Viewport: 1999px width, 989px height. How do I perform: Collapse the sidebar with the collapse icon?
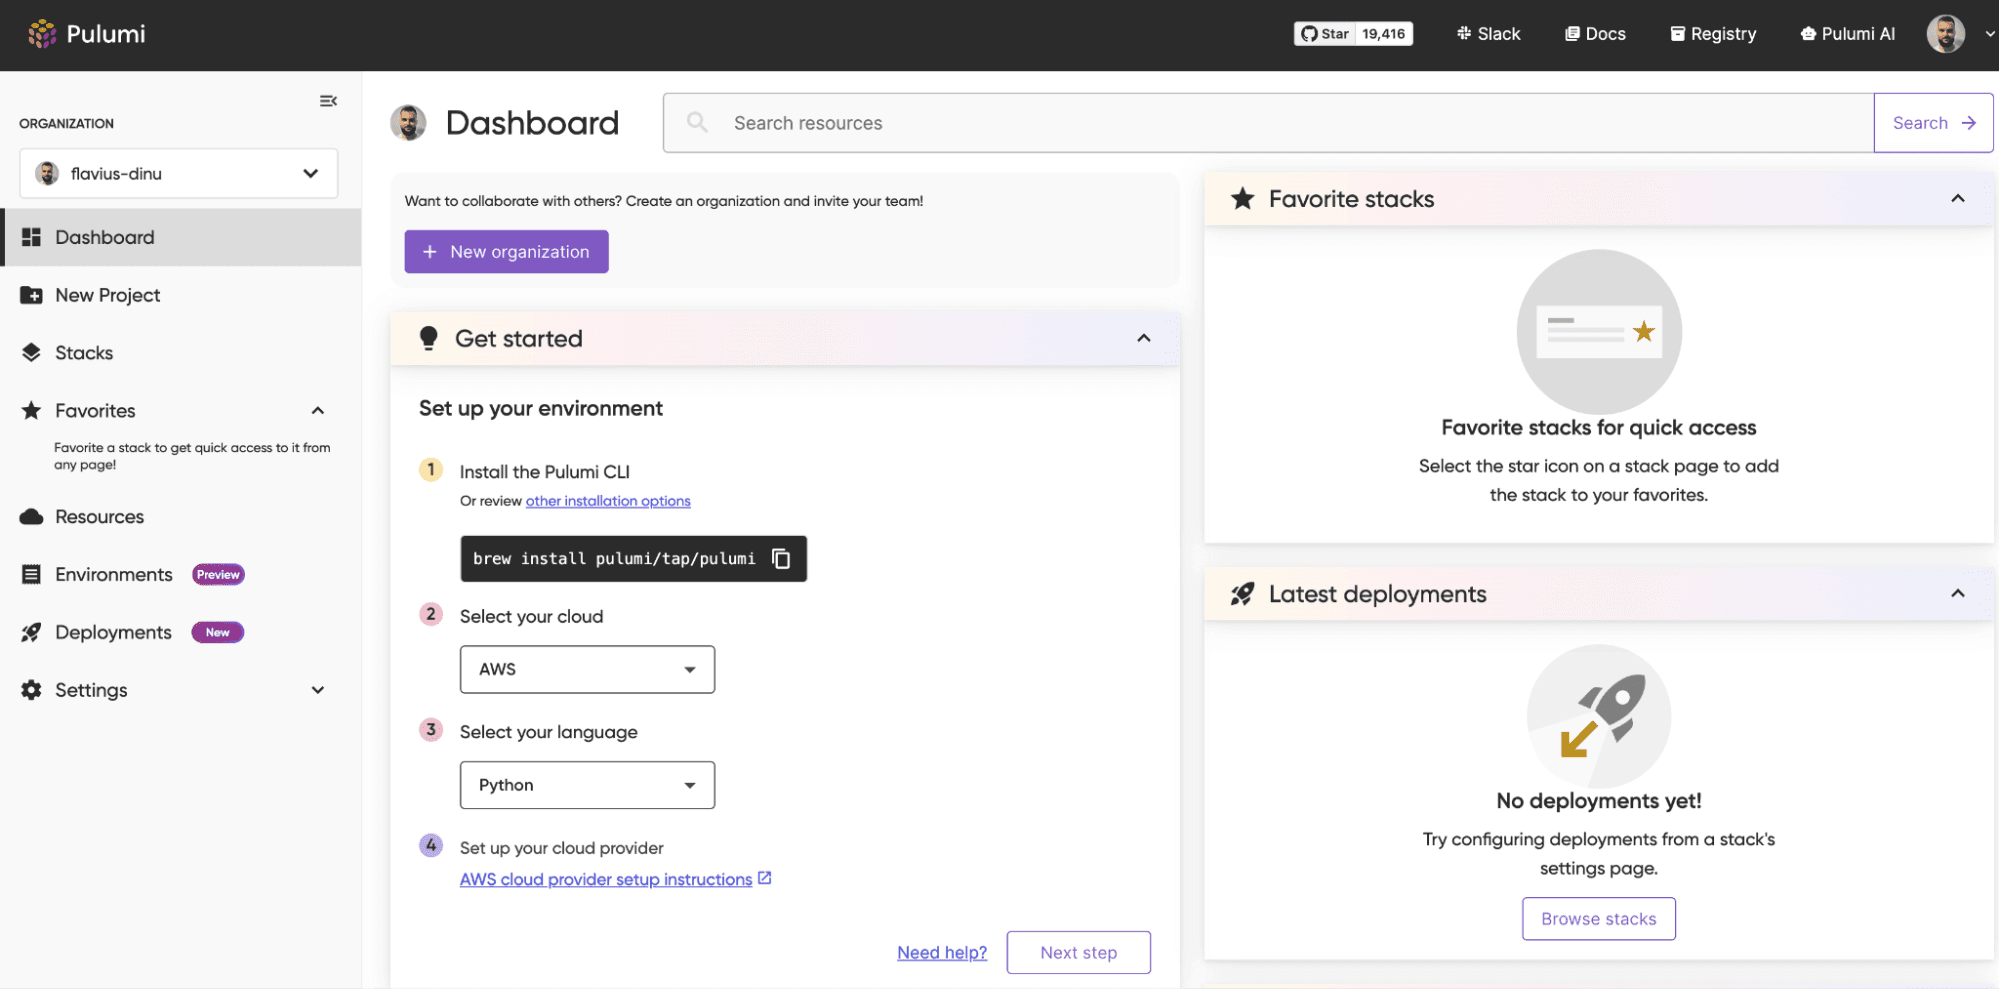coord(328,100)
